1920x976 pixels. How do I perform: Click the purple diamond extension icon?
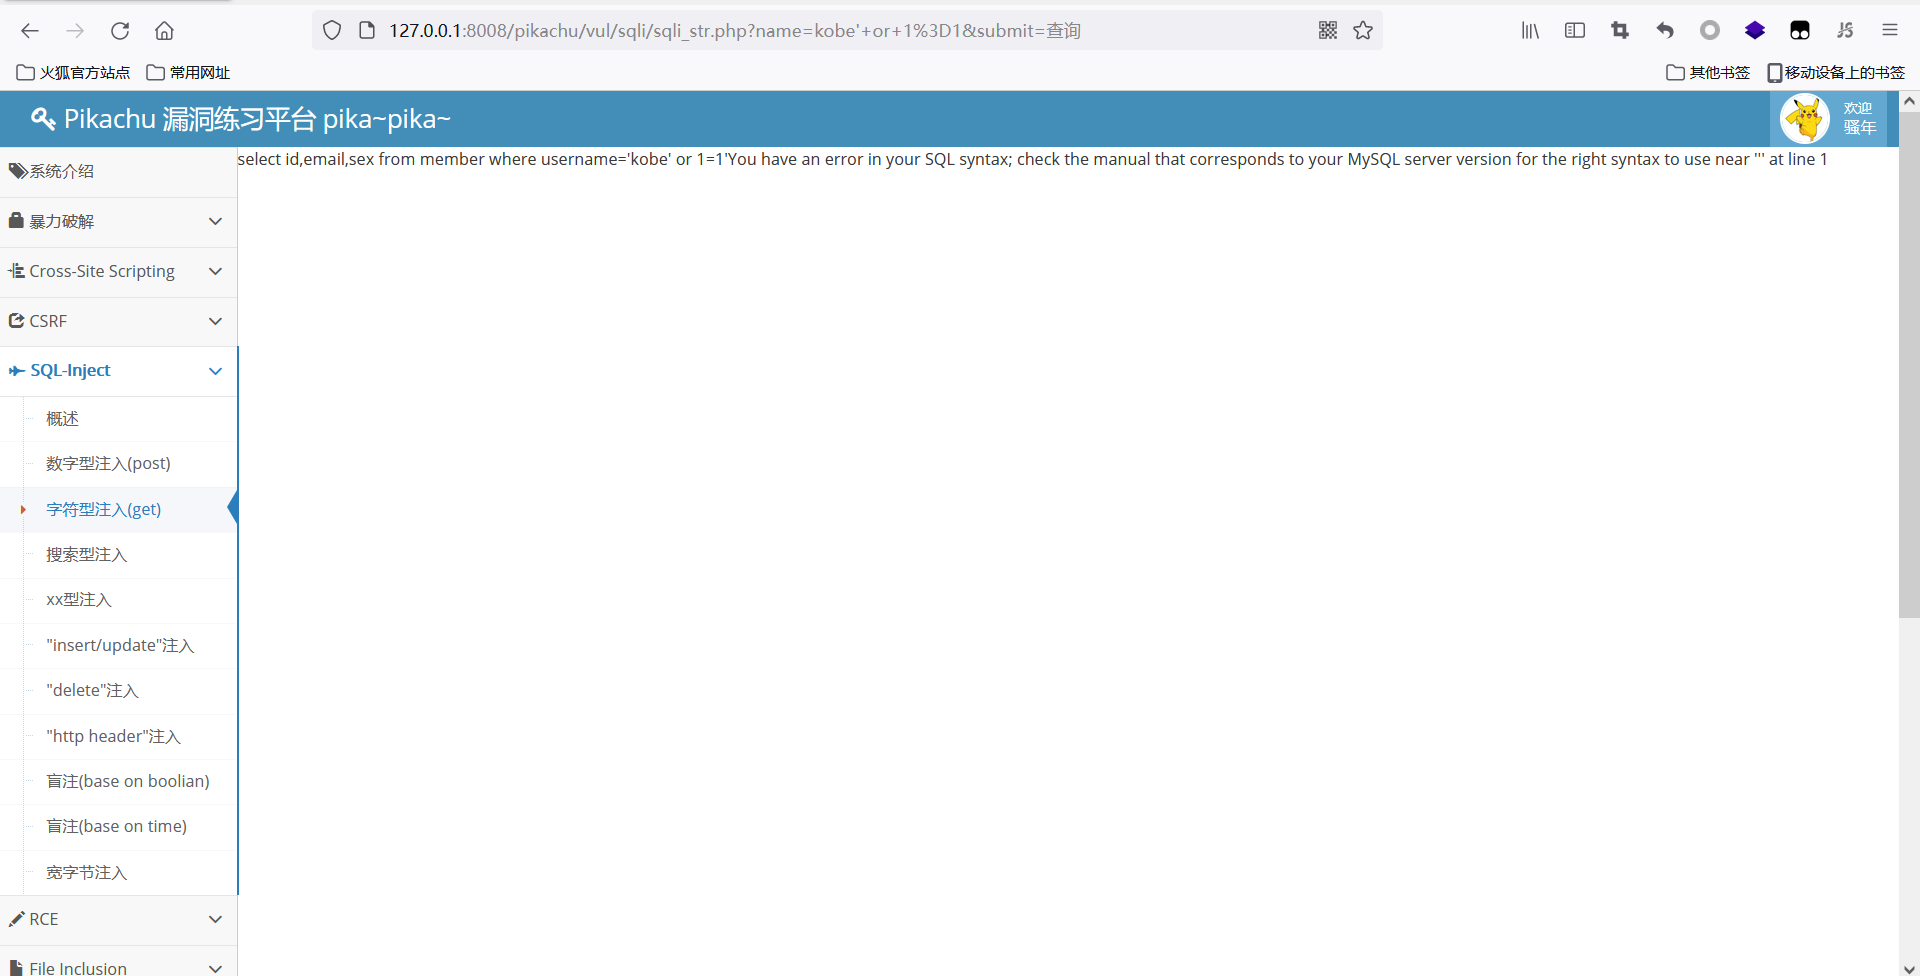pyautogui.click(x=1755, y=31)
